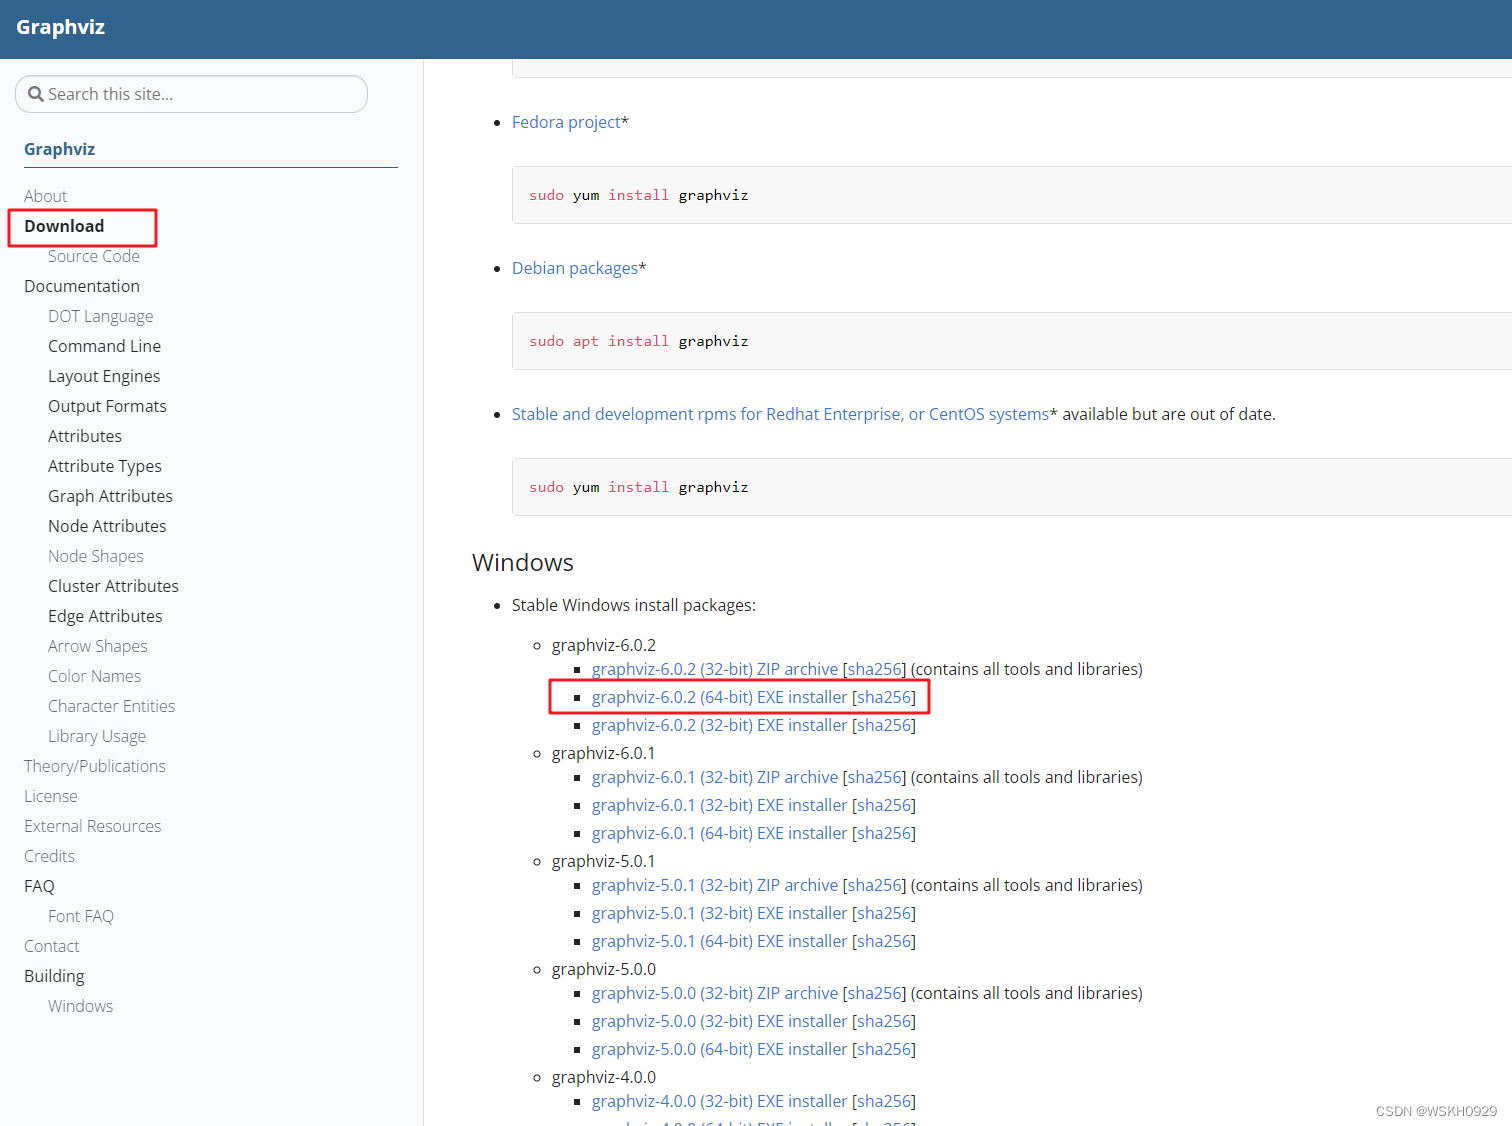
Task: Open Character Entities in the sidebar
Action: [112, 706]
